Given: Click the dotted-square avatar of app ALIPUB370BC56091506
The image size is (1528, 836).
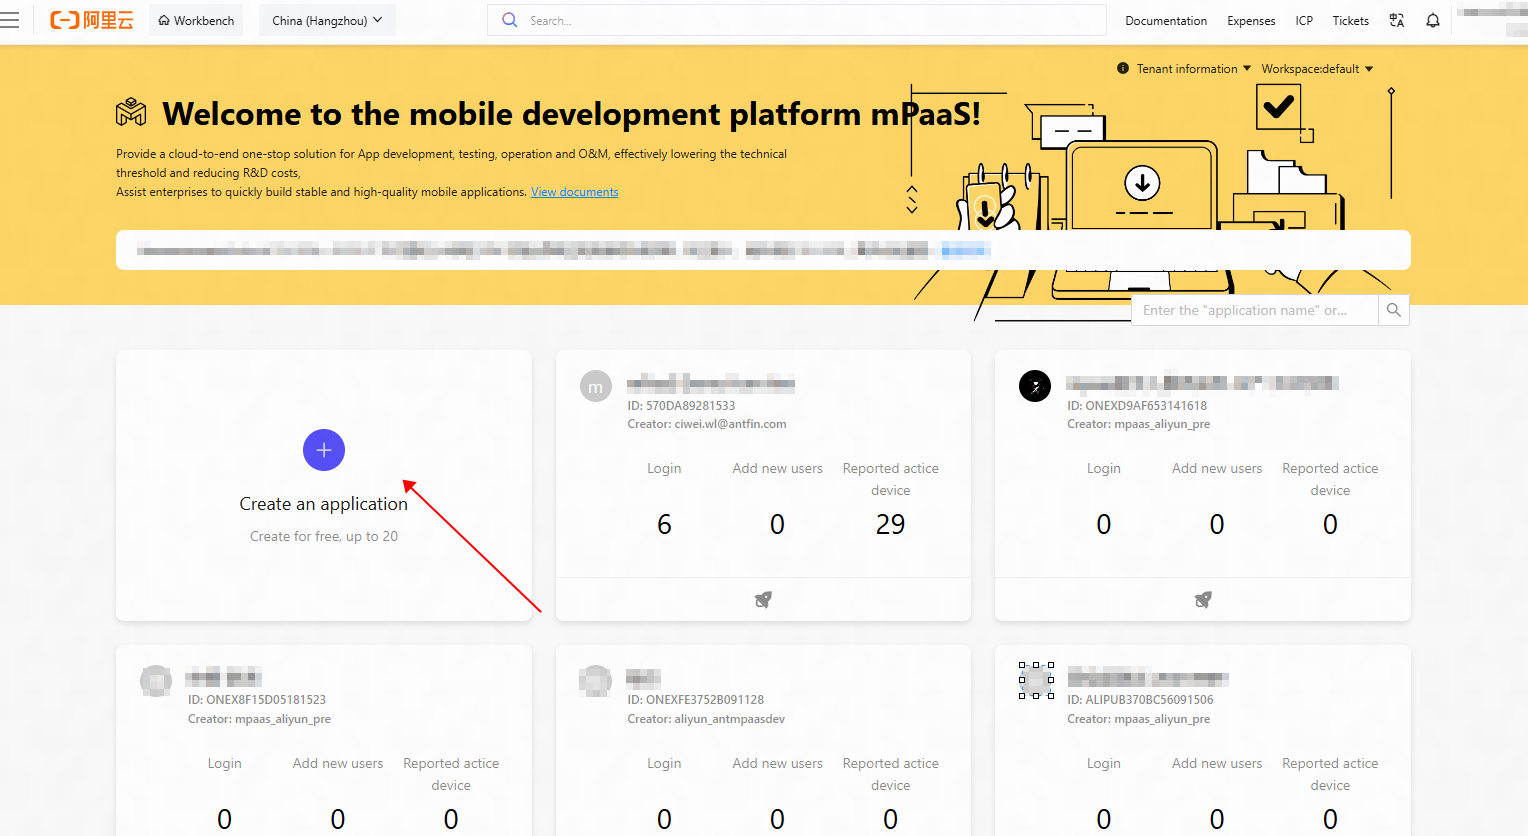Looking at the screenshot, I should click(x=1036, y=680).
